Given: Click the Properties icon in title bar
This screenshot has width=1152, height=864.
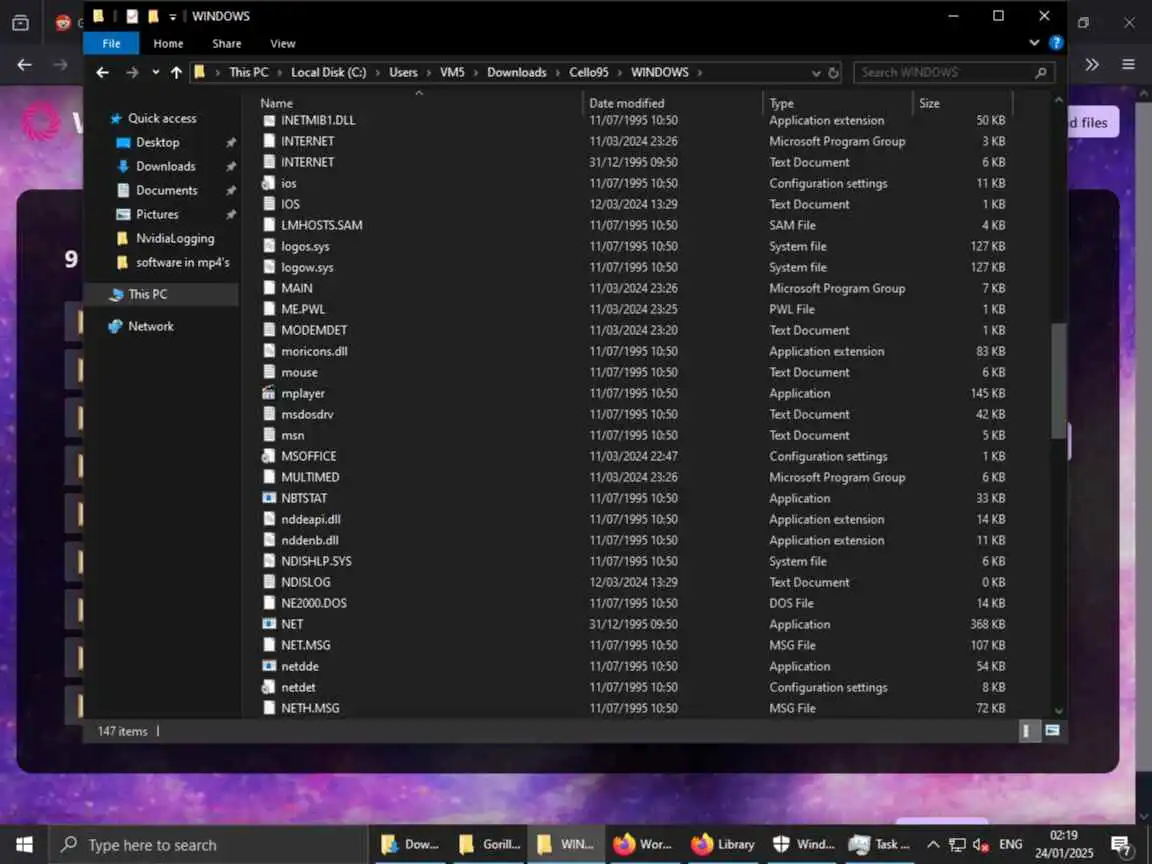Looking at the screenshot, I should click(132, 16).
